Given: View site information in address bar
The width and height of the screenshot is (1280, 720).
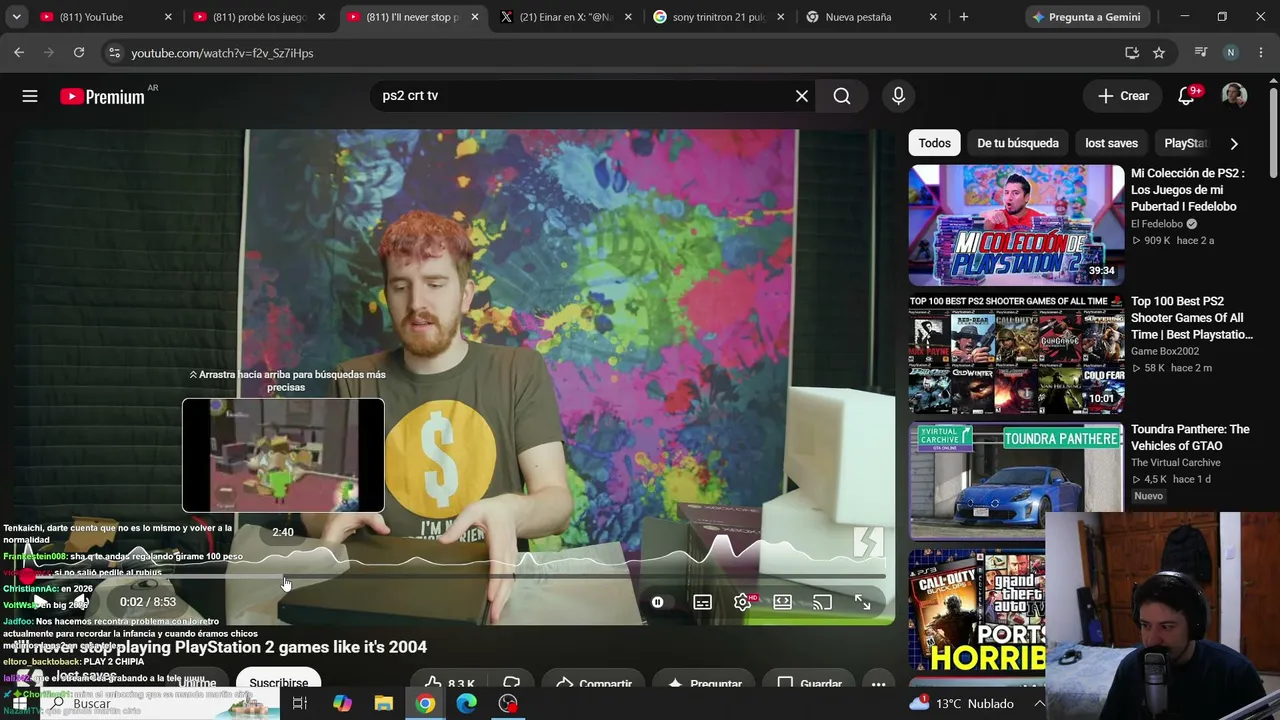Looking at the screenshot, I should coord(114,53).
